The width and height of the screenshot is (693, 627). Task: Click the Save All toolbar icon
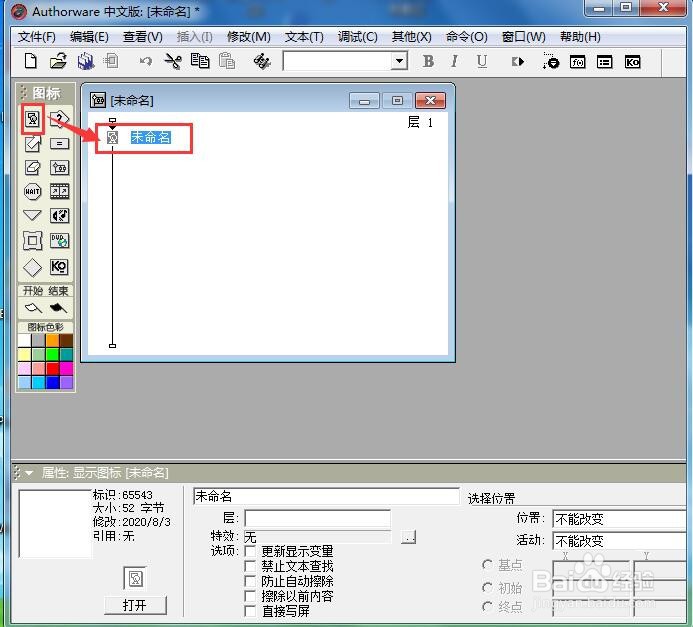[x=86, y=61]
